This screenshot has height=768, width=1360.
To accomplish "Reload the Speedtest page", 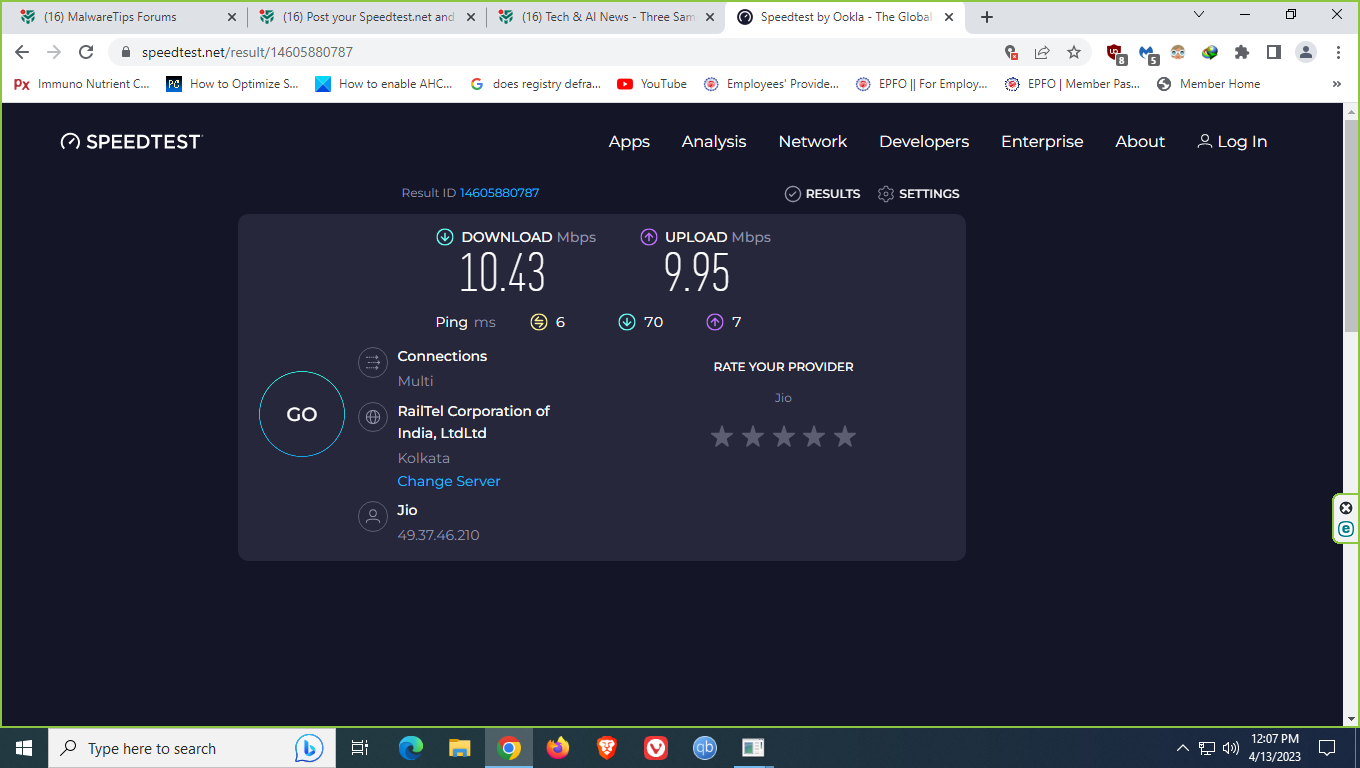I will [x=86, y=52].
